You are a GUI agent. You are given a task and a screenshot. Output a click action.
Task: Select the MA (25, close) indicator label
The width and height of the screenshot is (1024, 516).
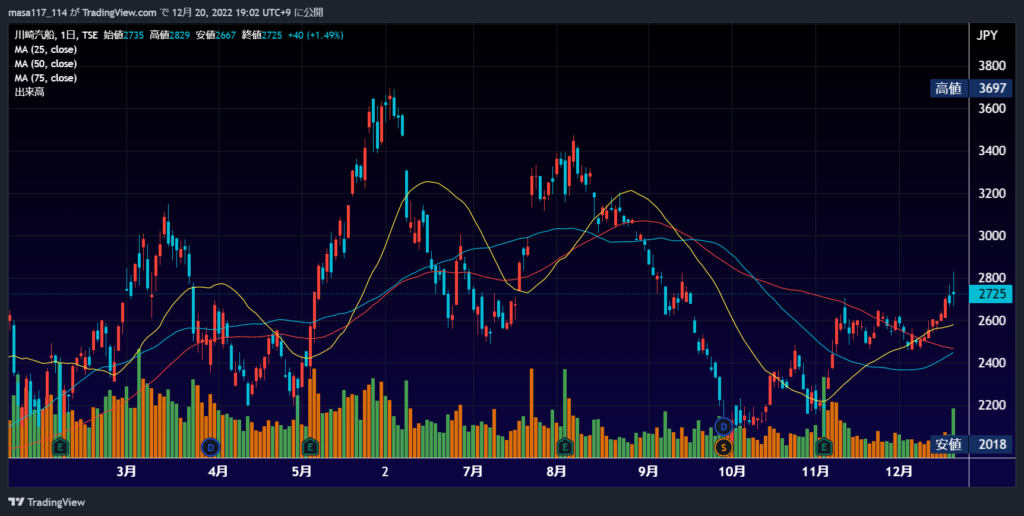click(x=46, y=50)
